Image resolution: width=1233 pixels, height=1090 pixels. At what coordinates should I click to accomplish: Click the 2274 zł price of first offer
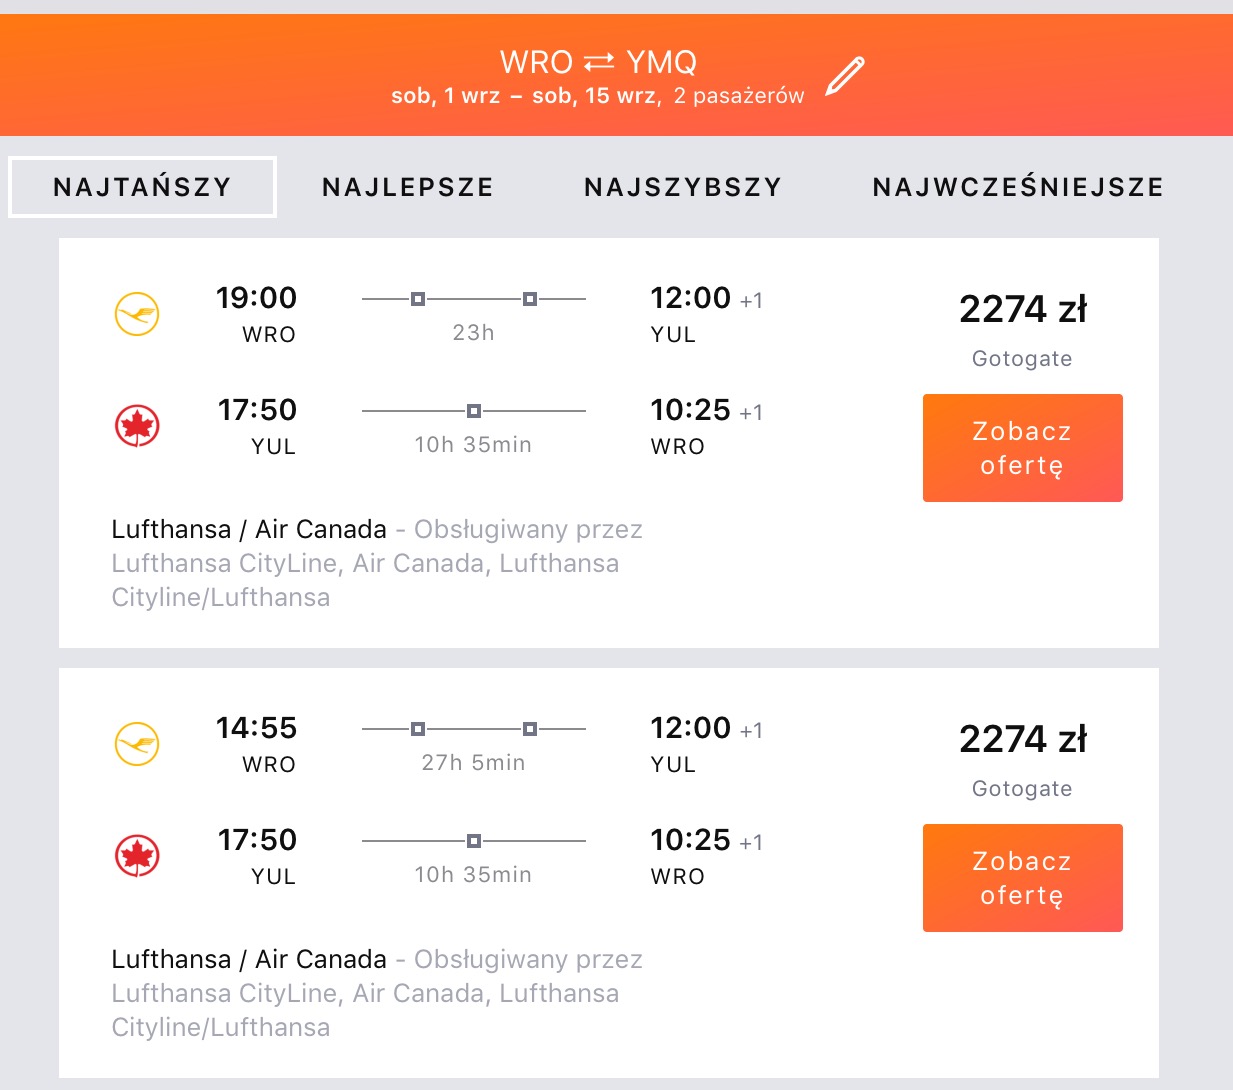pyautogui.click(x=1023, y=309)
